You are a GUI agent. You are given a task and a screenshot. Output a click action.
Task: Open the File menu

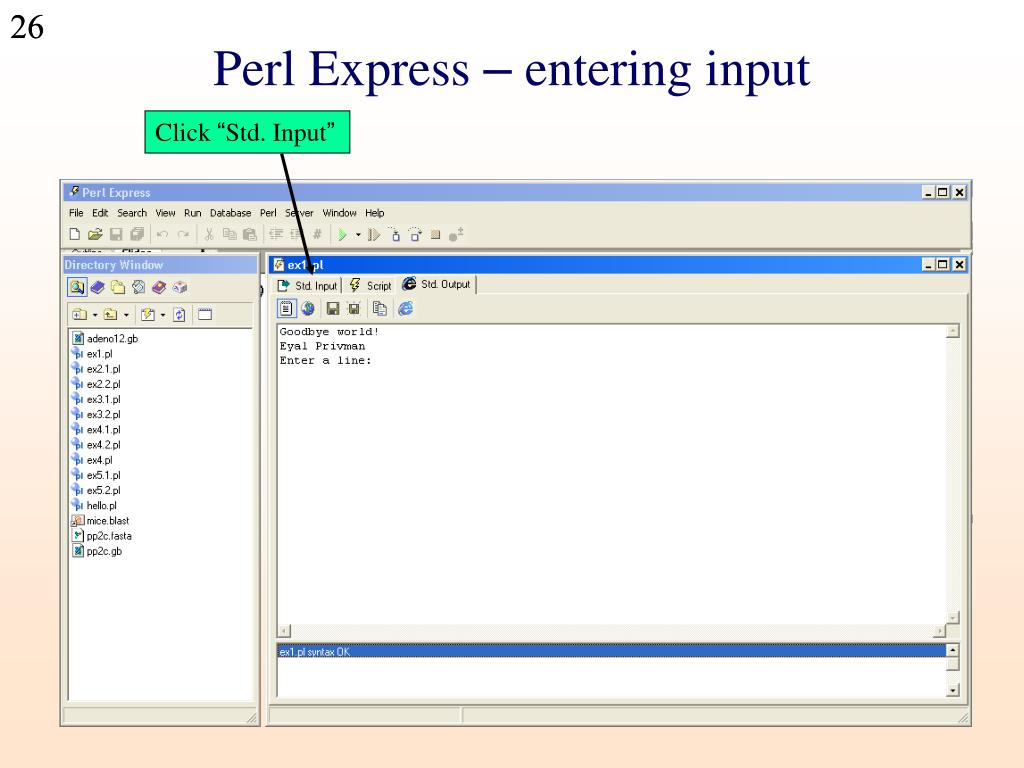tap(76, 213)
